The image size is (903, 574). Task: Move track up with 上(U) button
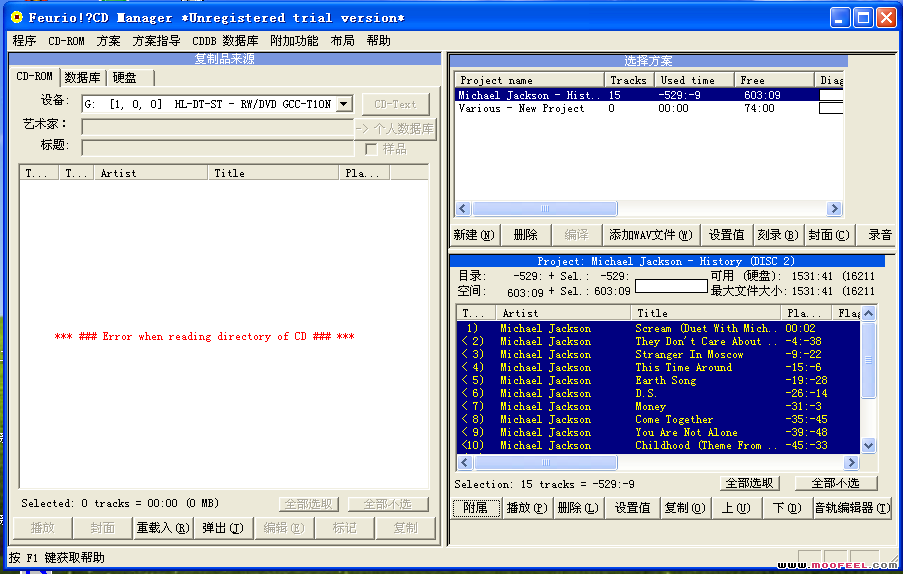coord(735,508)
